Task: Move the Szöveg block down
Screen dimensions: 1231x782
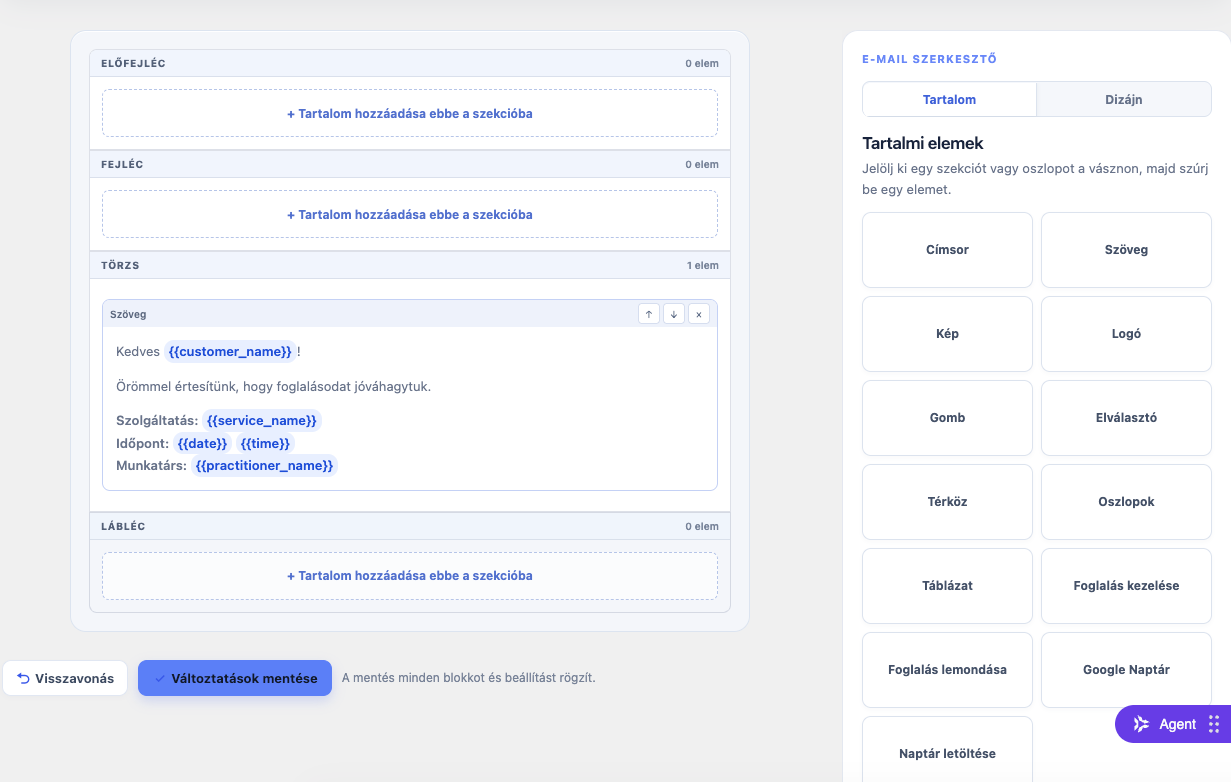Action: (674, 314)
